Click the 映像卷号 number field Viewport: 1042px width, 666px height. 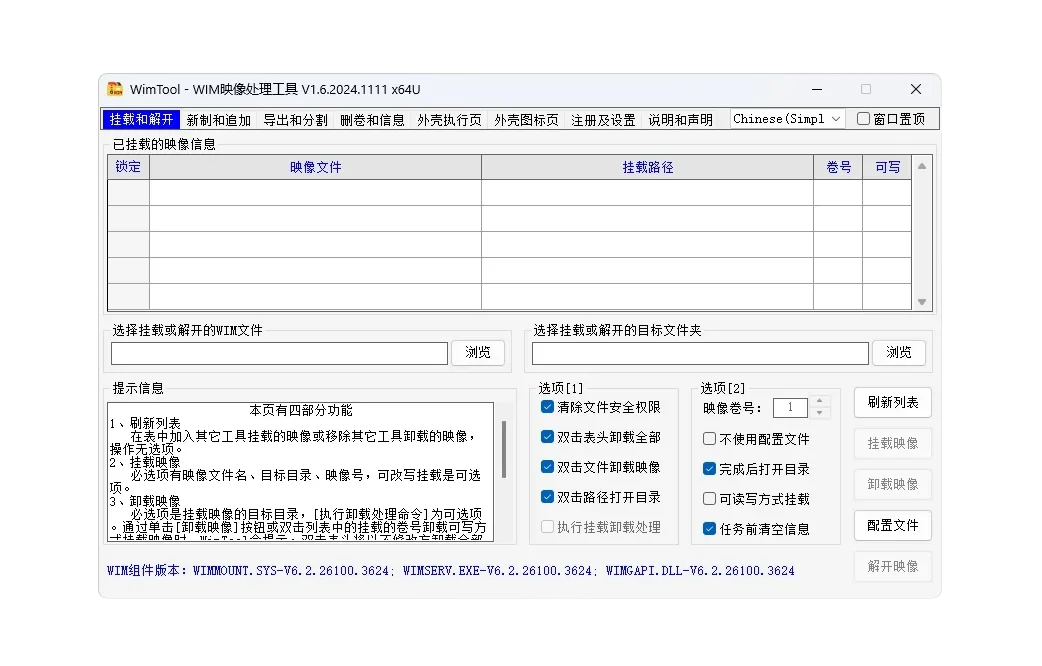point(791,407)
